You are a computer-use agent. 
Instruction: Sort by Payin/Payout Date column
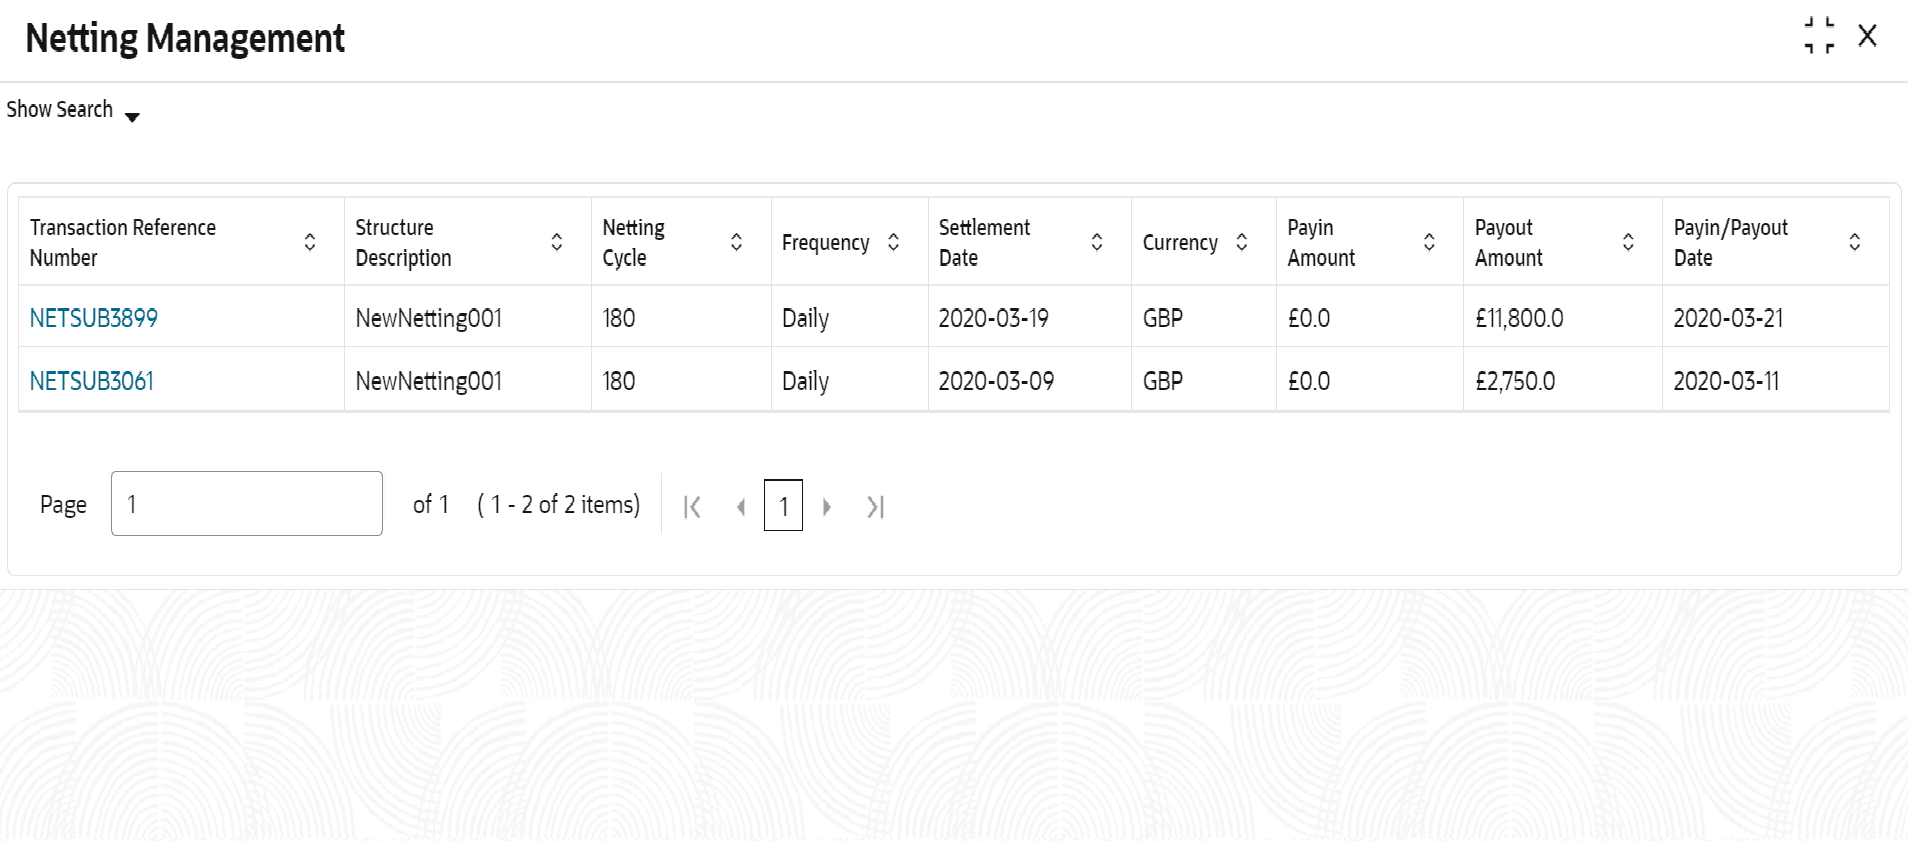click(x=1855, y=242)
